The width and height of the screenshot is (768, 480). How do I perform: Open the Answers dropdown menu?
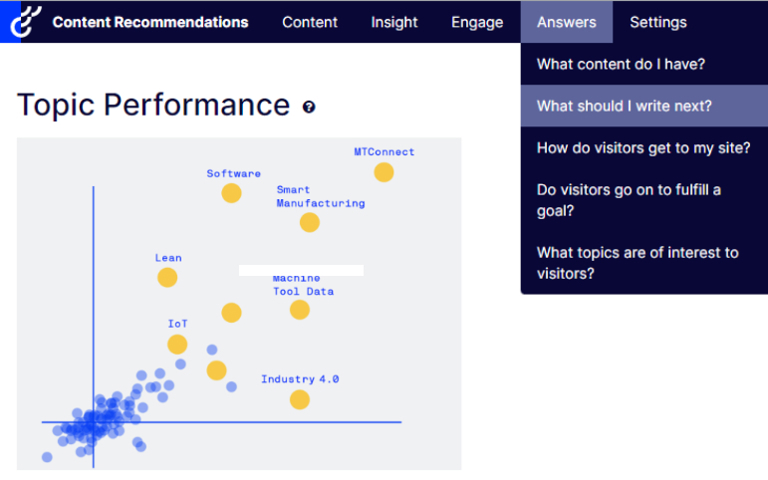click(567, 22)
